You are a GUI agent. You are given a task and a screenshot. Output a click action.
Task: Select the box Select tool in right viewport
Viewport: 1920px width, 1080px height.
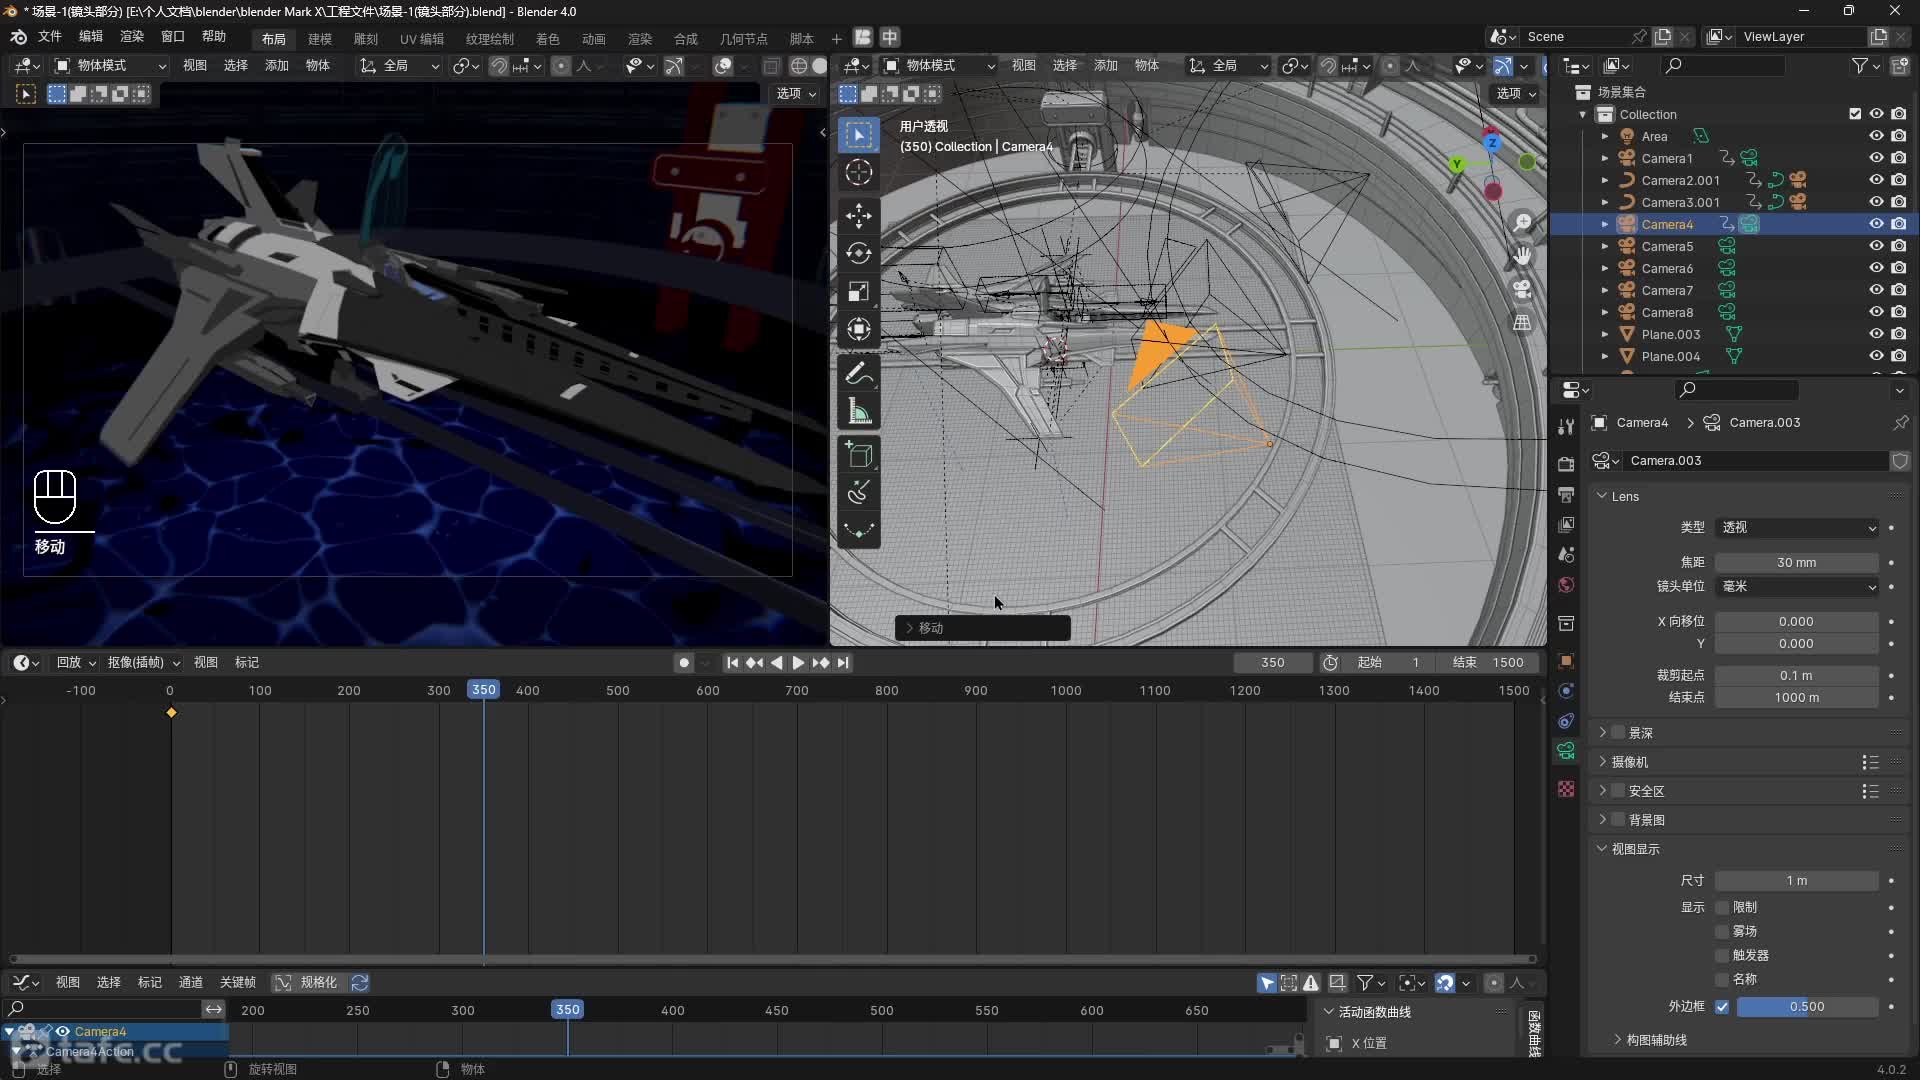tap(858, 134)
